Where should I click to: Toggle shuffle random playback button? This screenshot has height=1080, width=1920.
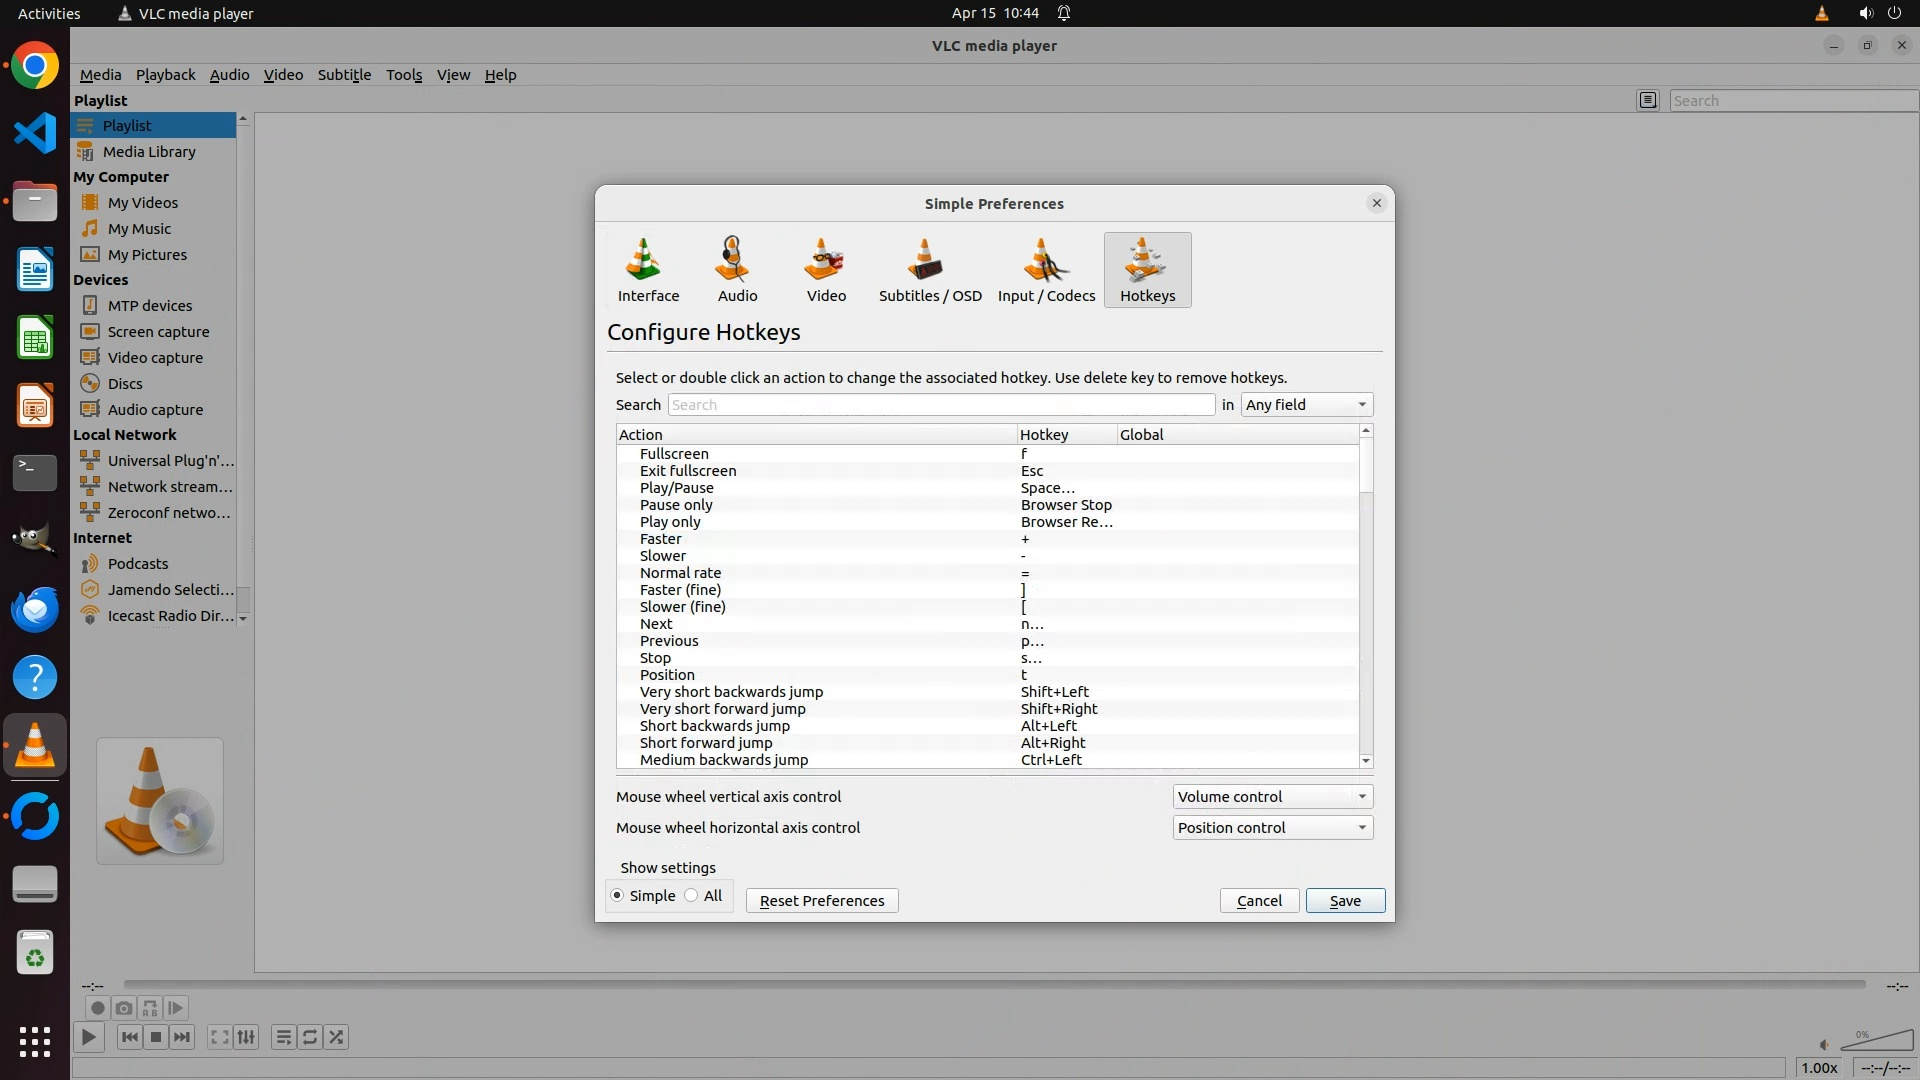[337, 1037]
